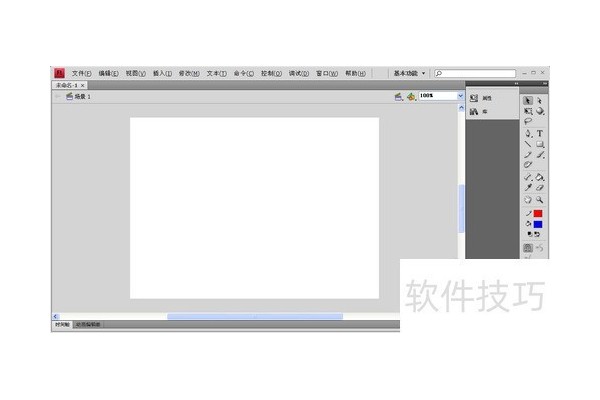Select the Brush tool
The image size is (600, 400).
click(540, 155)
